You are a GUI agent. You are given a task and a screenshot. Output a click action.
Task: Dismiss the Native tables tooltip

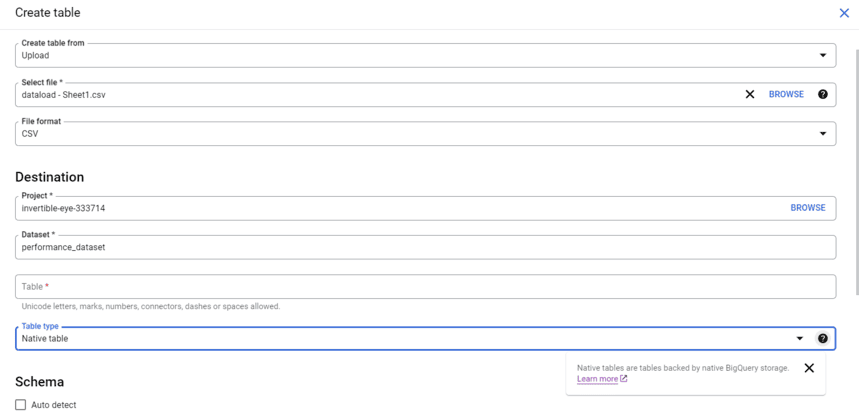[809, 368]
